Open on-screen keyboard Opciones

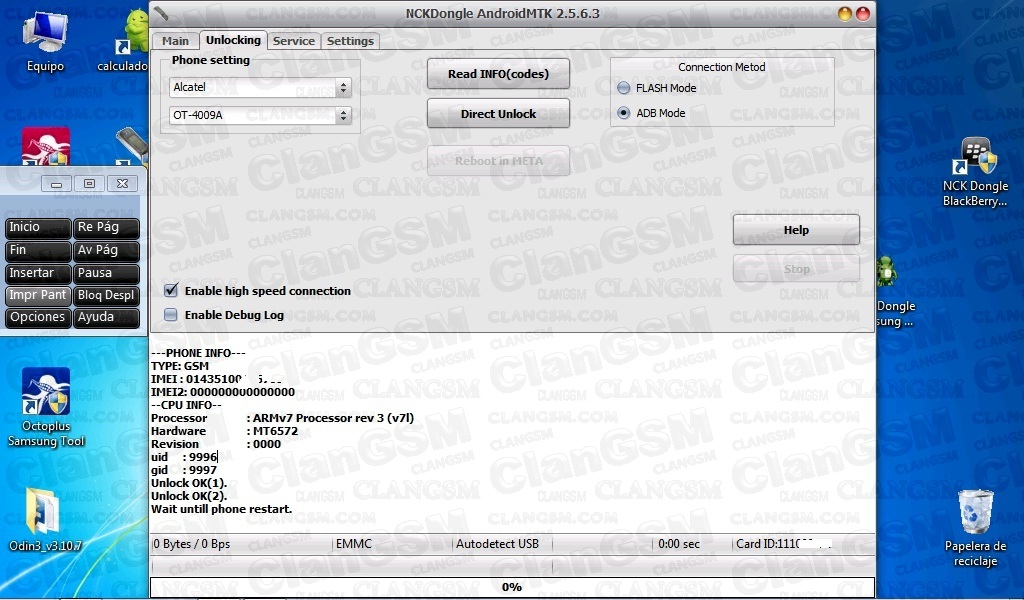(x=38, y=317)
